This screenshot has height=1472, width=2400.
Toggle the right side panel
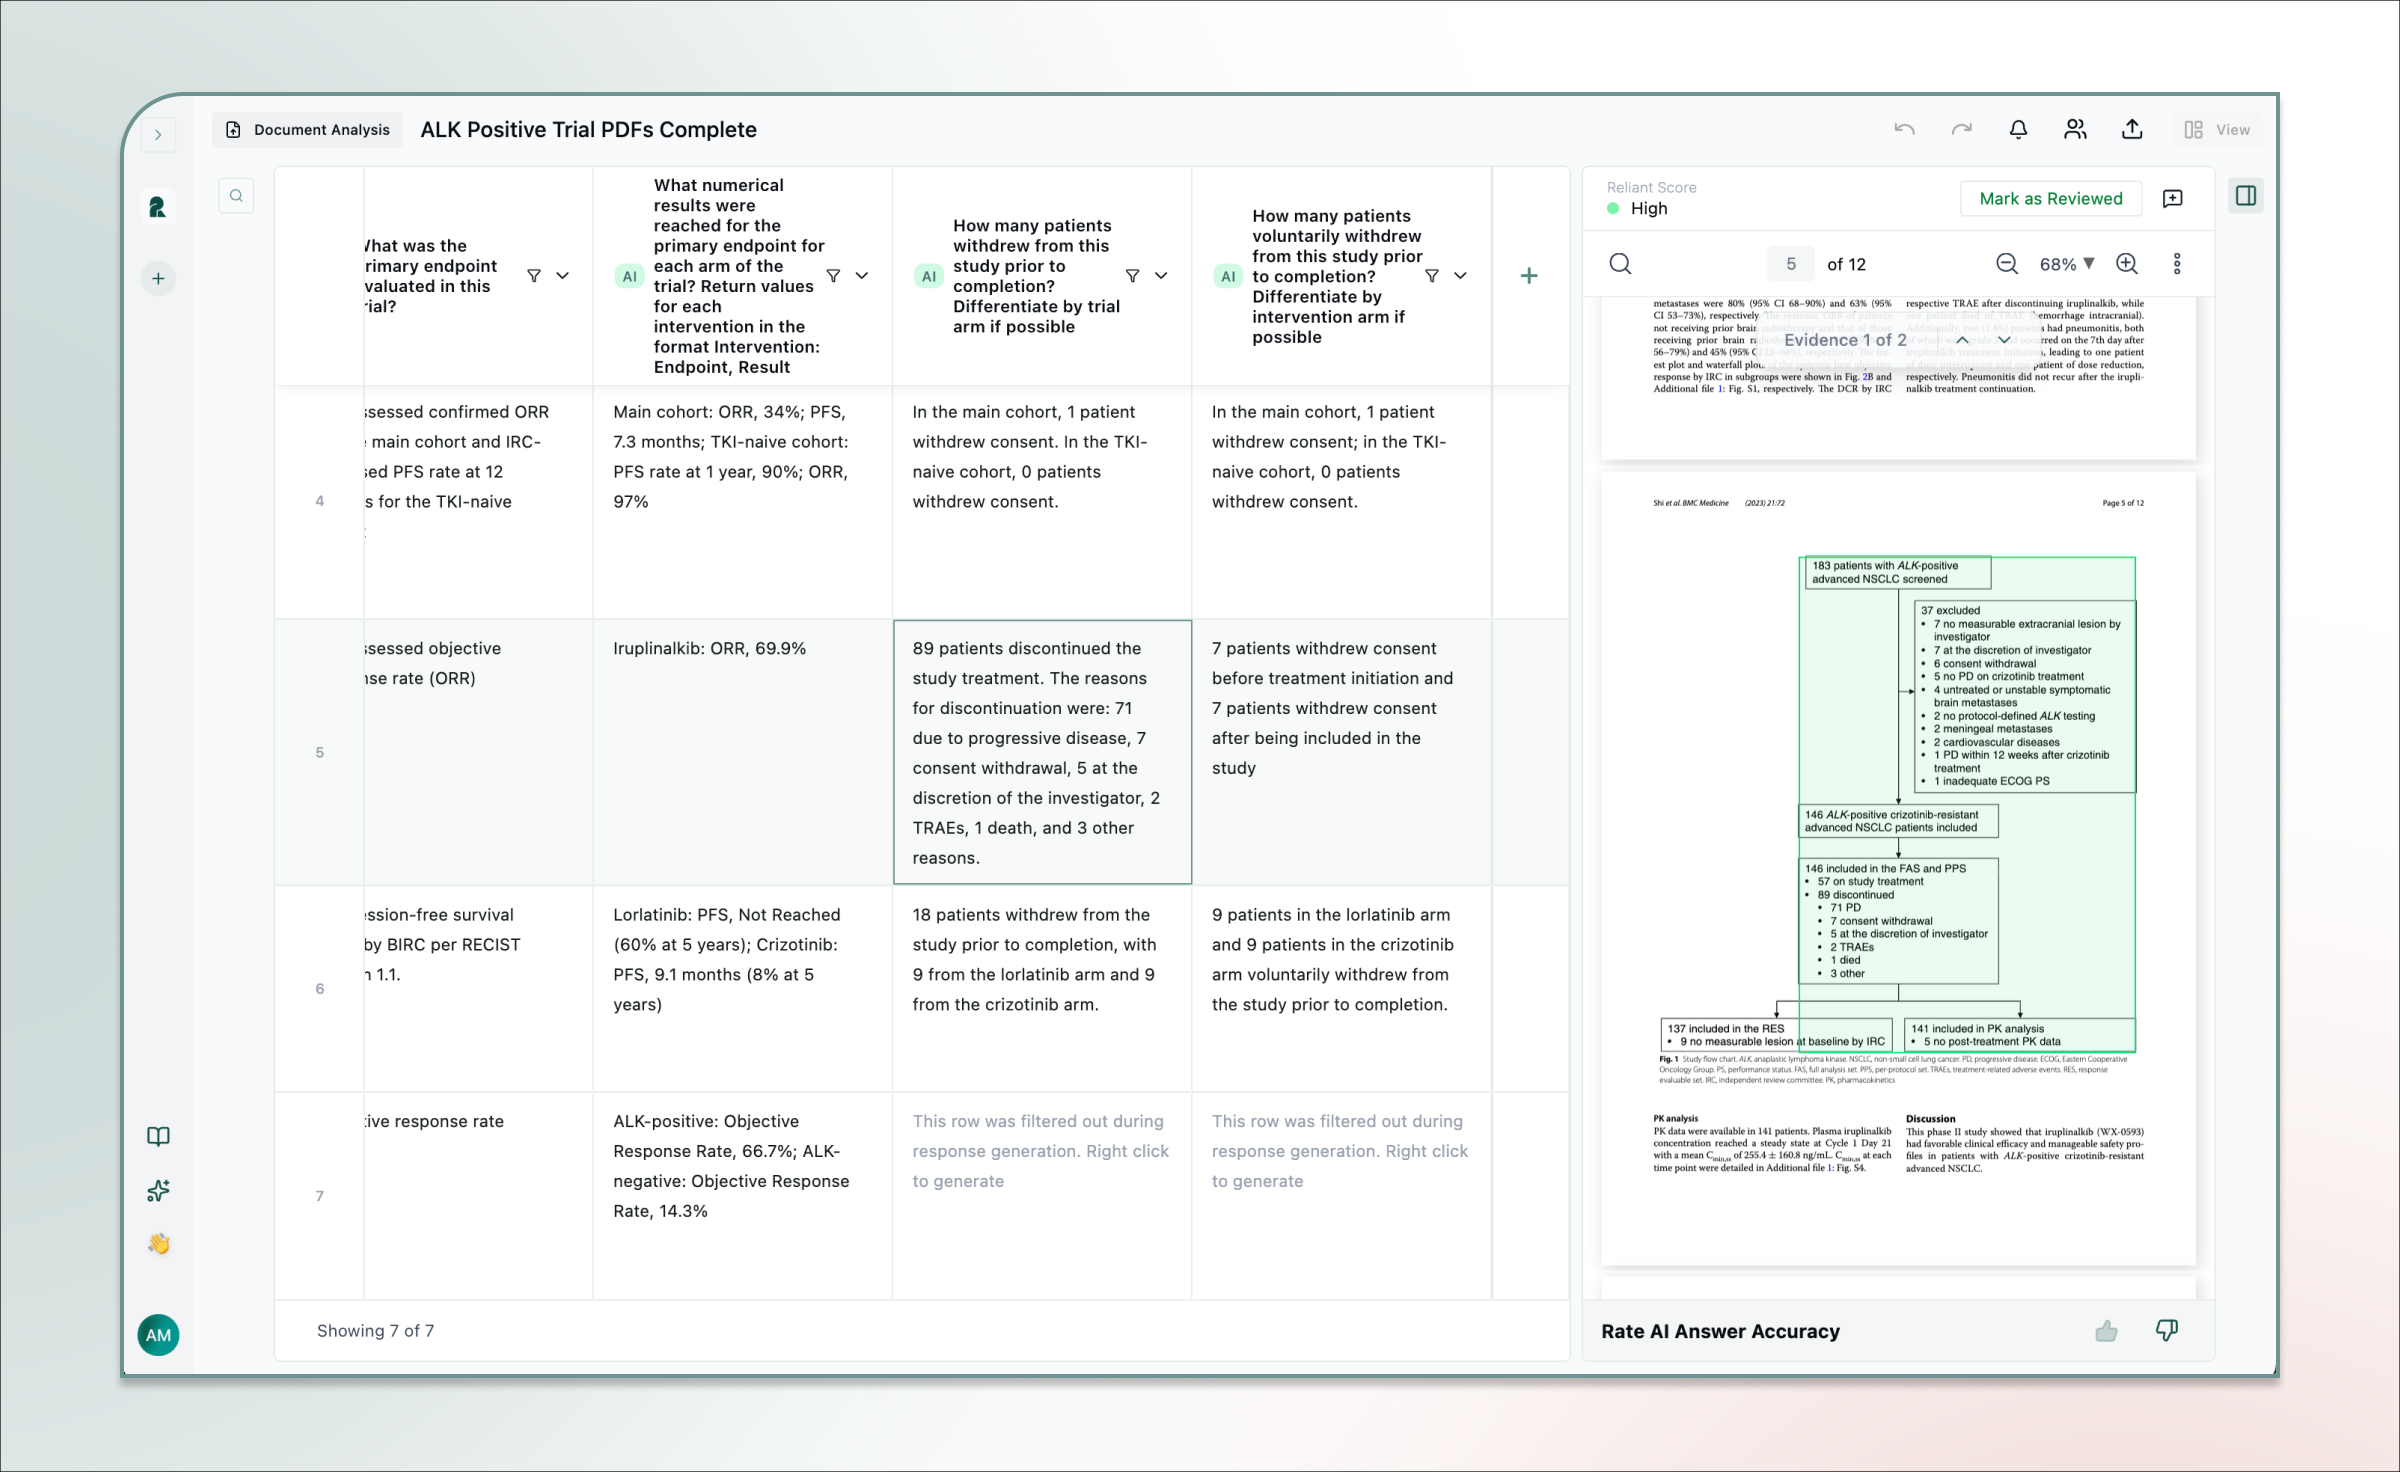[2246, 196]
